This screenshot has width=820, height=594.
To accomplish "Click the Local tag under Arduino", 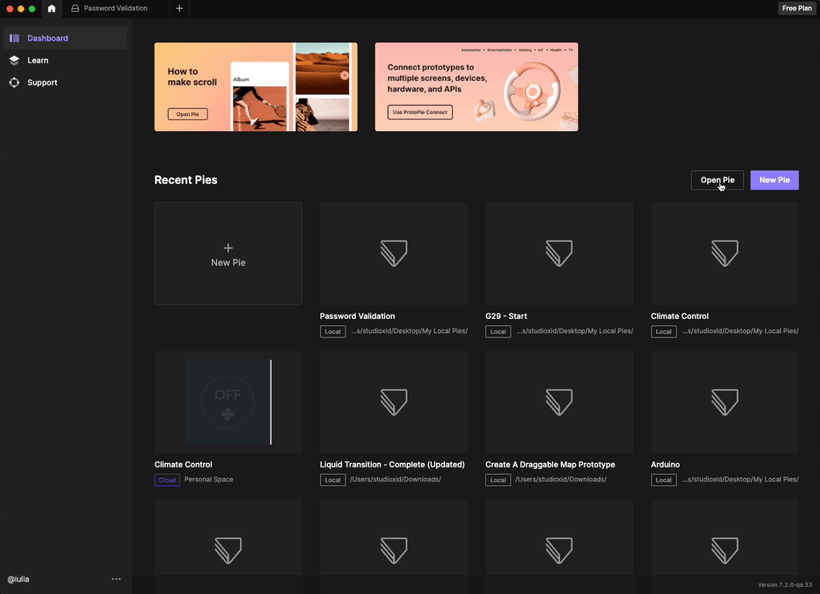I will [664, 480].
